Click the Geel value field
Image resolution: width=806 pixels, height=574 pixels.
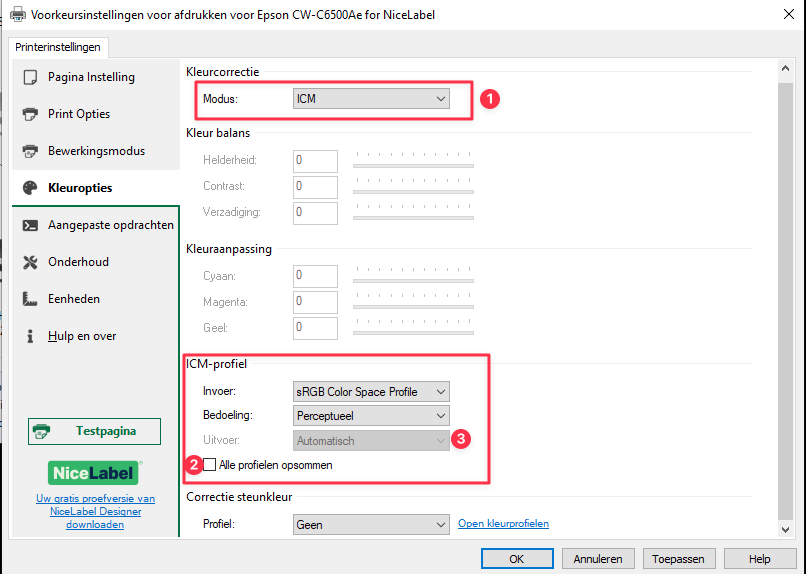point(315,328)
